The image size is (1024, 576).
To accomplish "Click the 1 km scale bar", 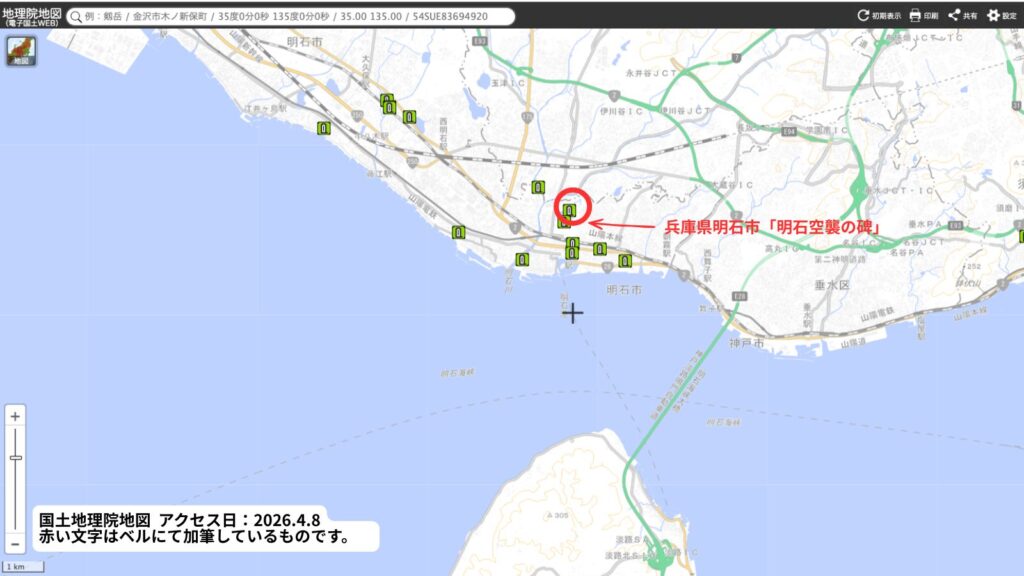I will pos(22,567).
